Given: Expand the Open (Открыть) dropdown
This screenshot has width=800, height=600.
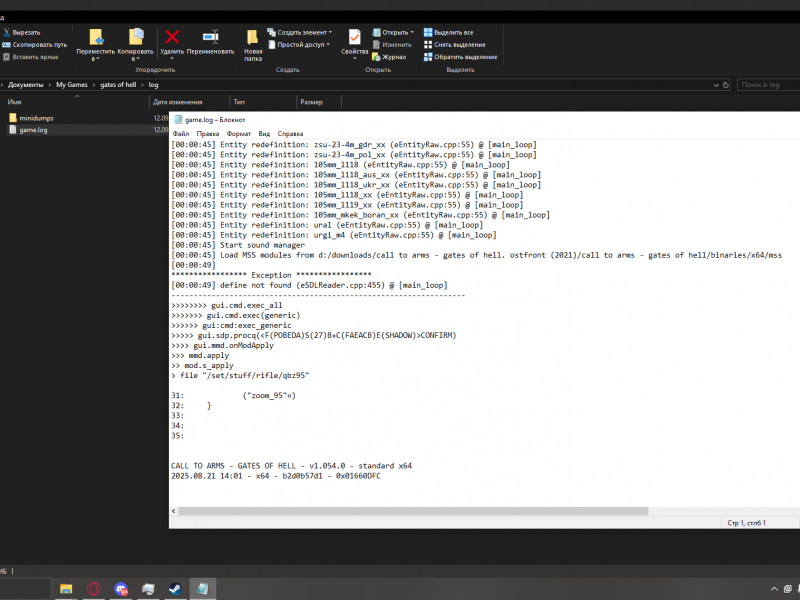Looking at the screenshot, I should point(412,32).
